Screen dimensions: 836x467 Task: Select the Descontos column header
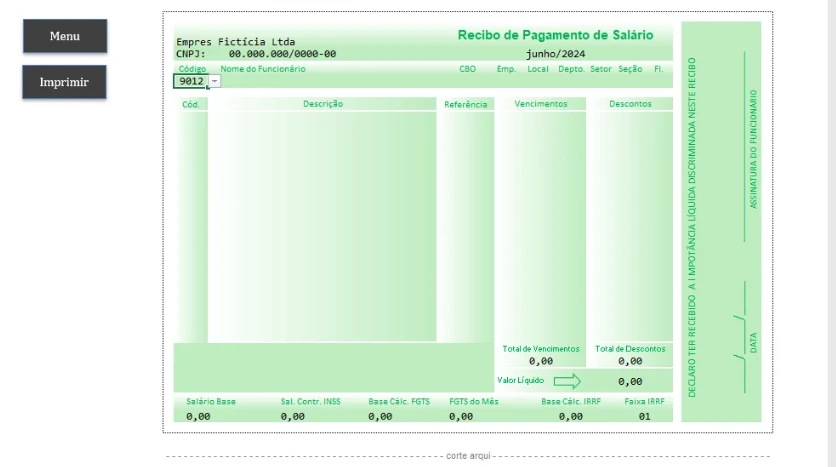tap(629, 104)
